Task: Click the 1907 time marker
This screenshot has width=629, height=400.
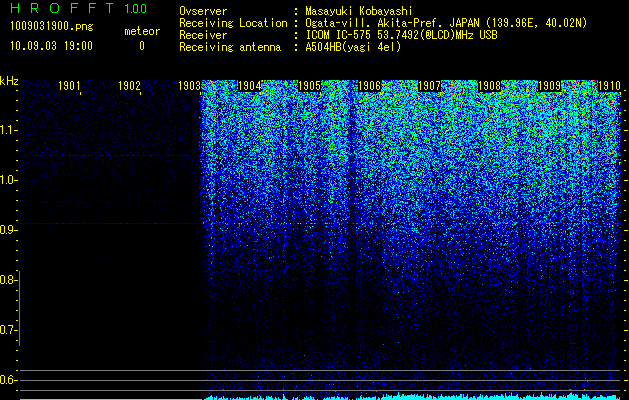Action: tap(429, 86)
